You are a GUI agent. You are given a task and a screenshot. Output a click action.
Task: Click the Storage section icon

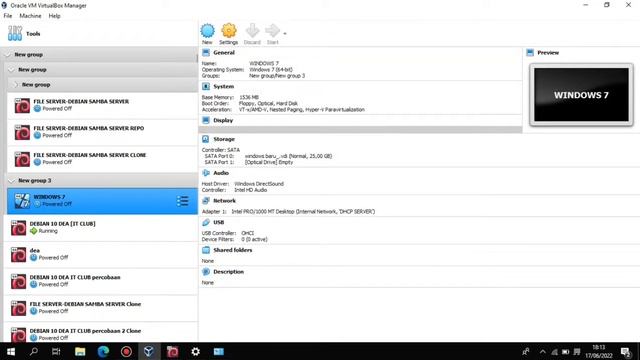(x=206, y=139)
